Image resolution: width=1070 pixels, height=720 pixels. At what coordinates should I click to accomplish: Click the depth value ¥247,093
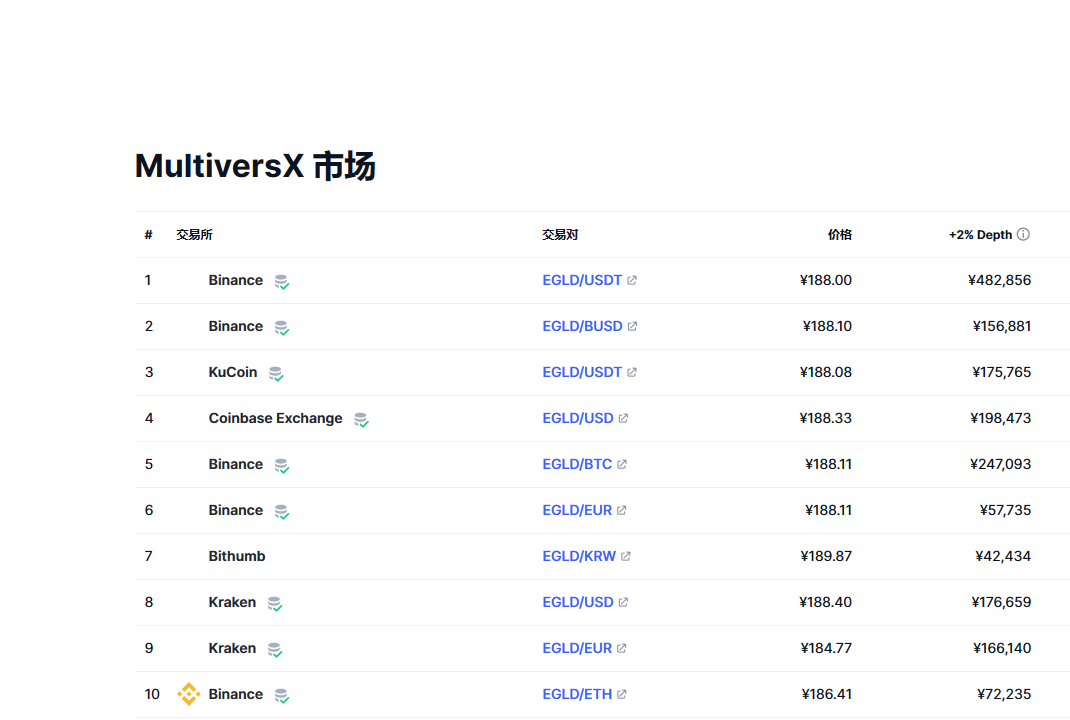tap(1000, 464)
